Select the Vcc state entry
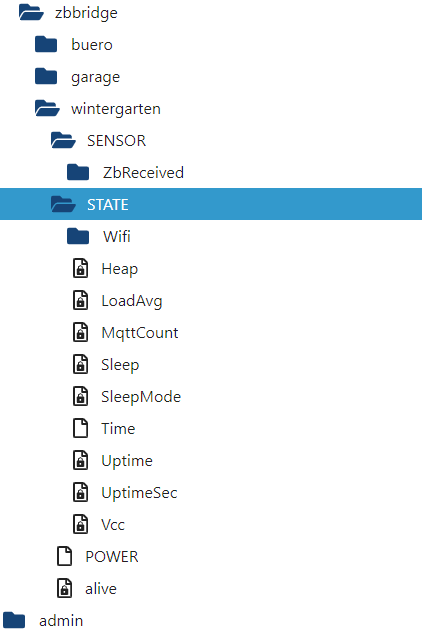 (113, 524)
